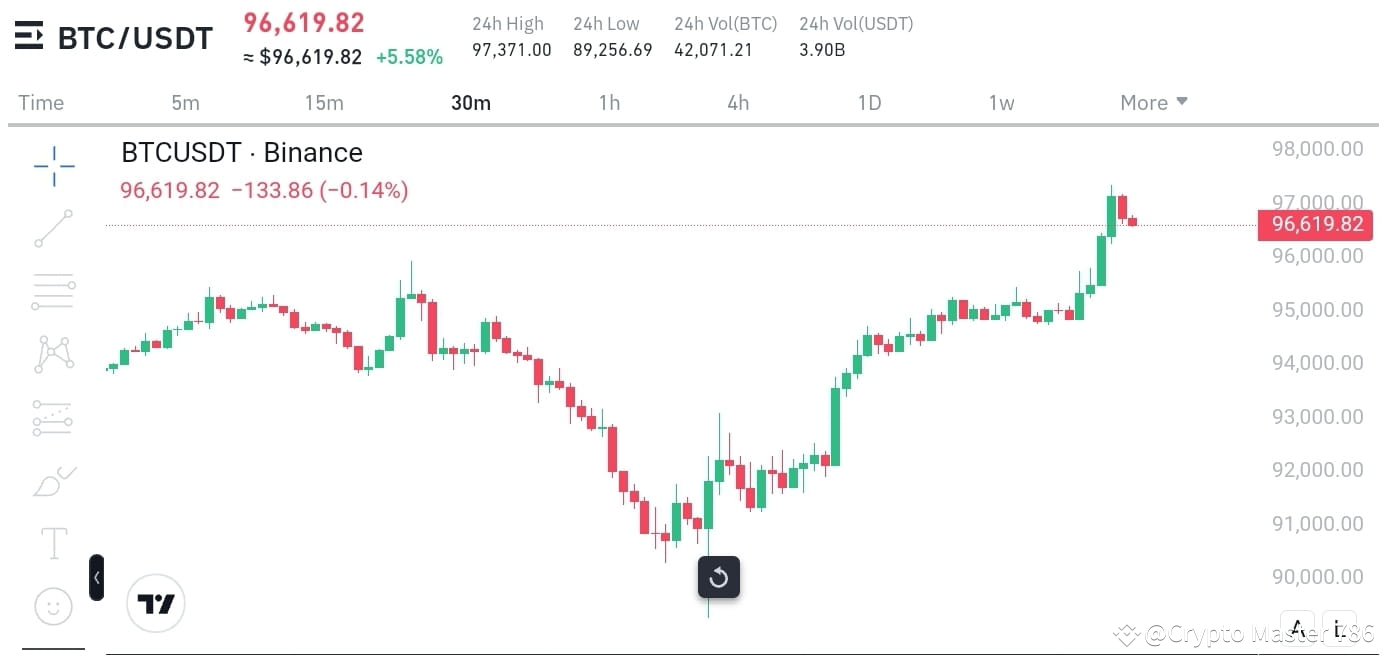
Task: Open the hamburger menu beside BTC/USDT
Action: pyautogui.click(x=27, y=36)
